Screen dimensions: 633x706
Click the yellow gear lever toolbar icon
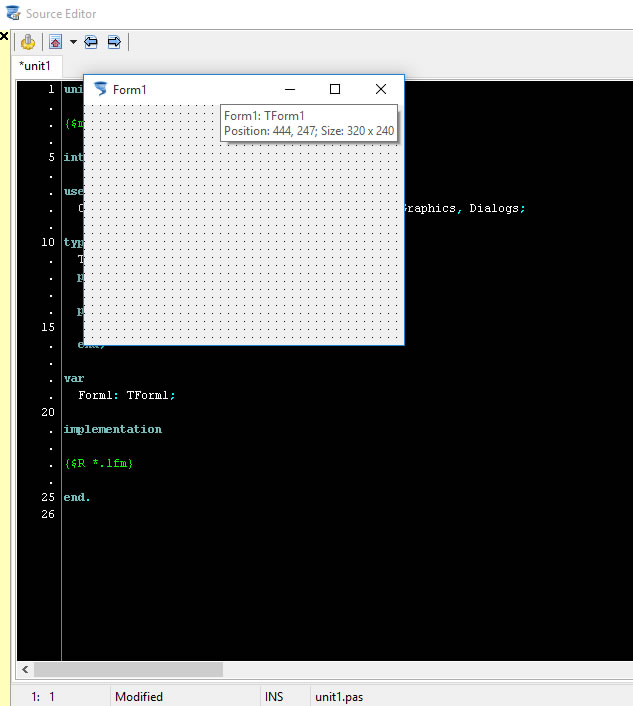(x=28, y=42)
